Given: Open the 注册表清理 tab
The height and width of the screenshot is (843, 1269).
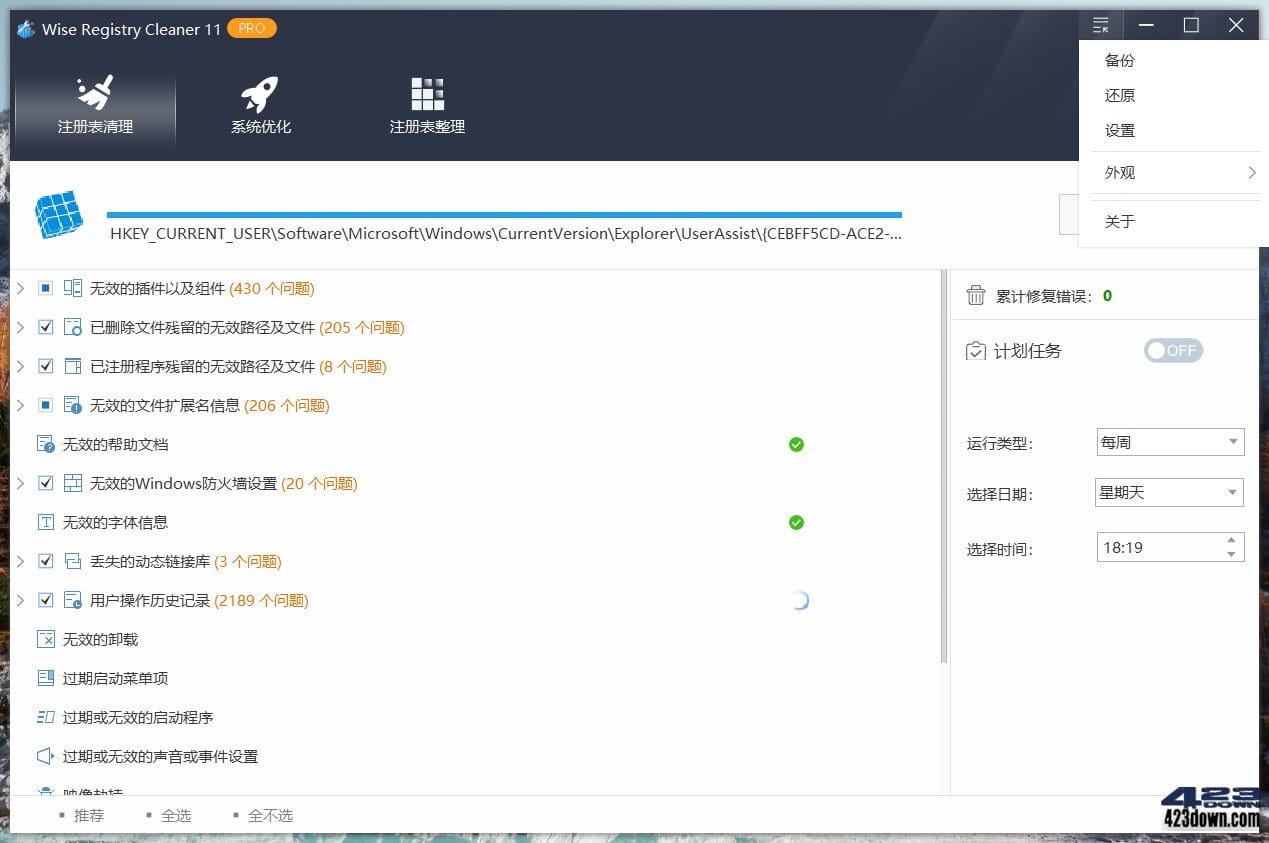Looking at the screenshot, I should 95,106.
